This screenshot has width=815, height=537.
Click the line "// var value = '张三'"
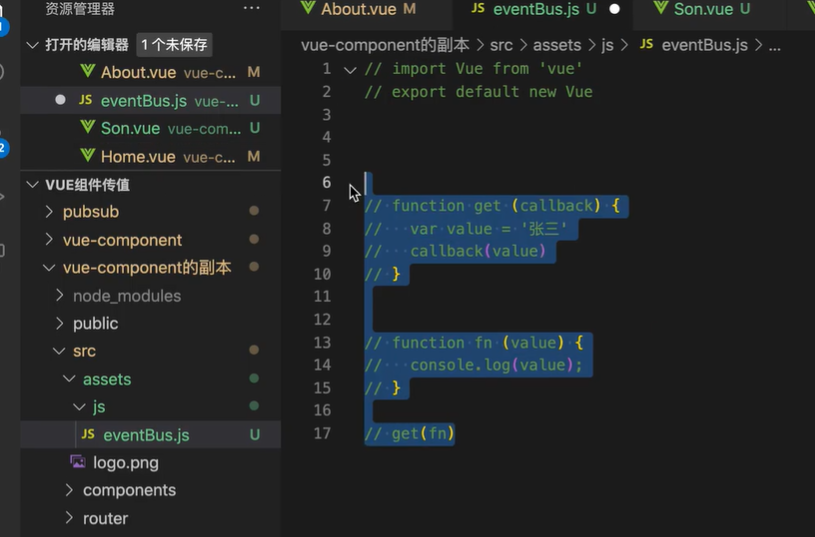[x=466, y=229]
